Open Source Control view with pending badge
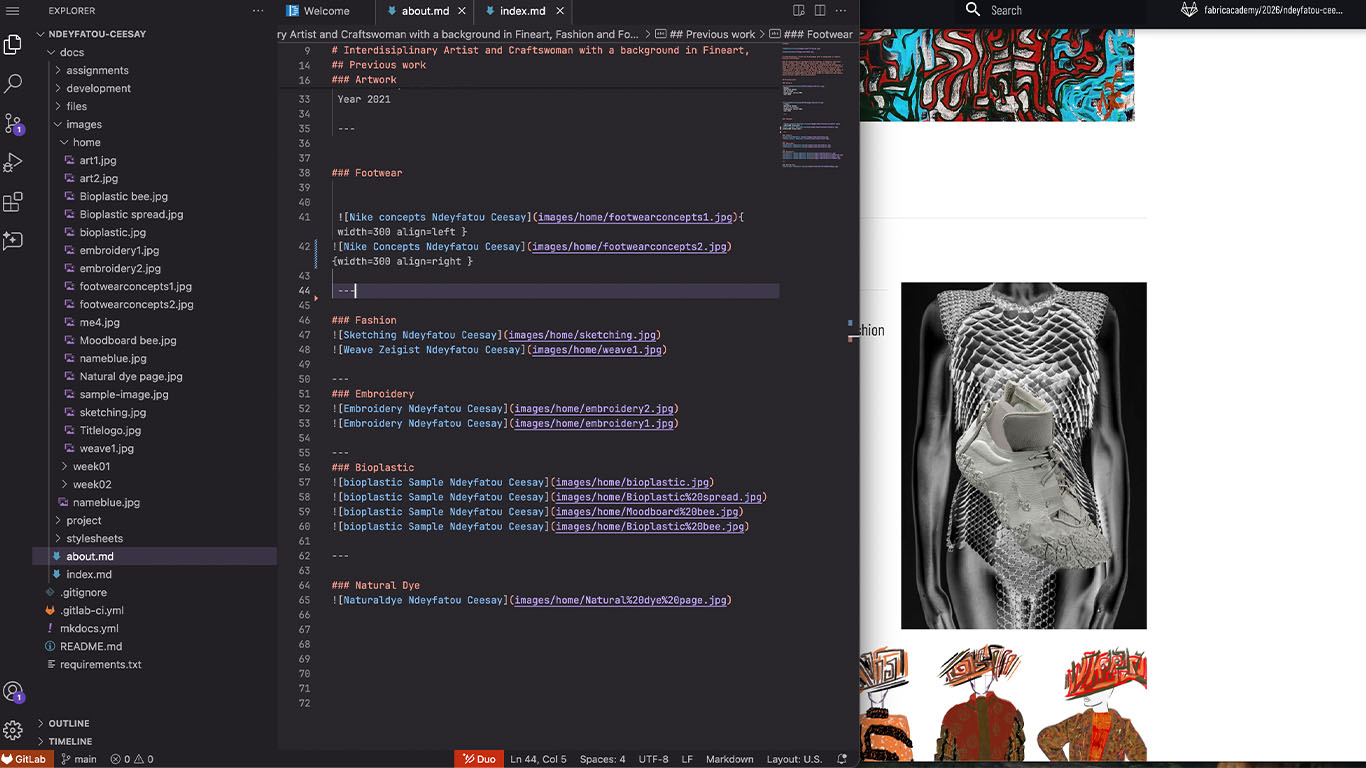The image size is (1366, 768). (x=13, y=123)
